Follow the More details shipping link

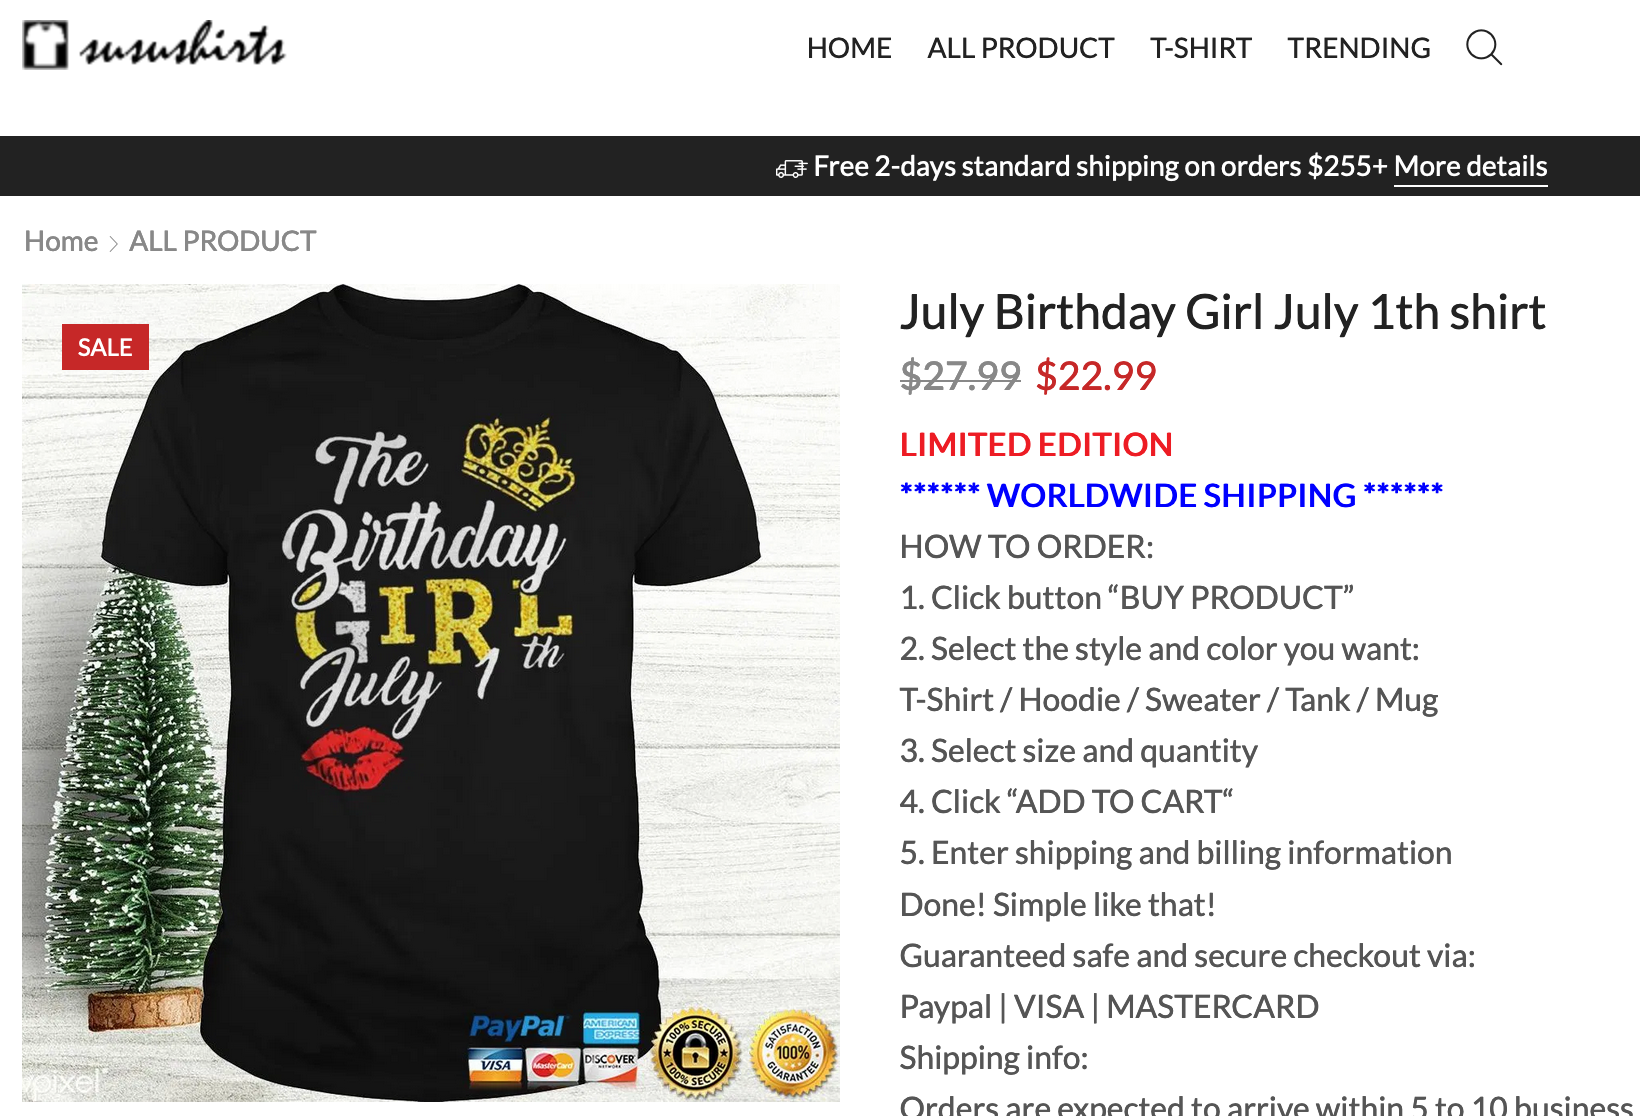click(1470, 166)
